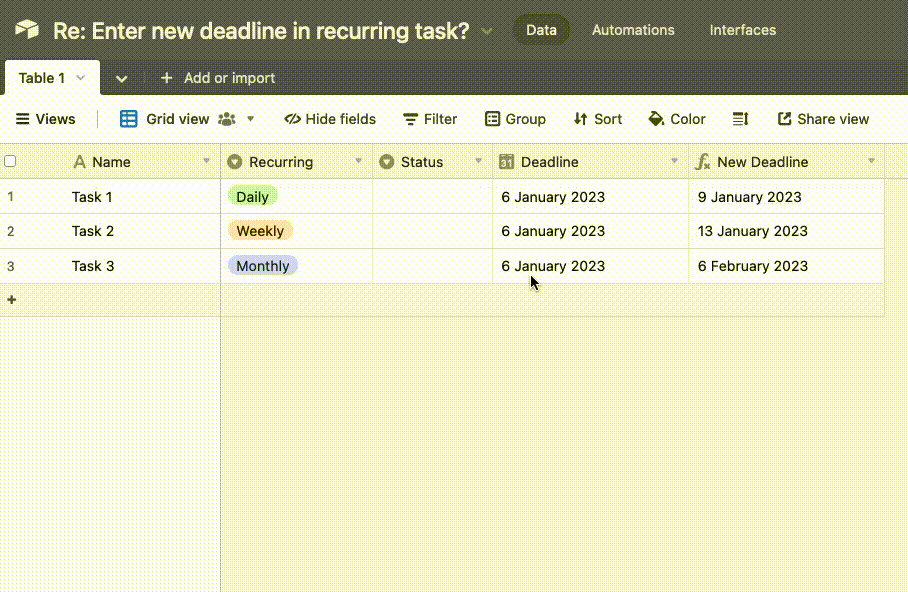The image size is (908, 592).
Task: Open the Filter options
Action: [x=430, y=119]
